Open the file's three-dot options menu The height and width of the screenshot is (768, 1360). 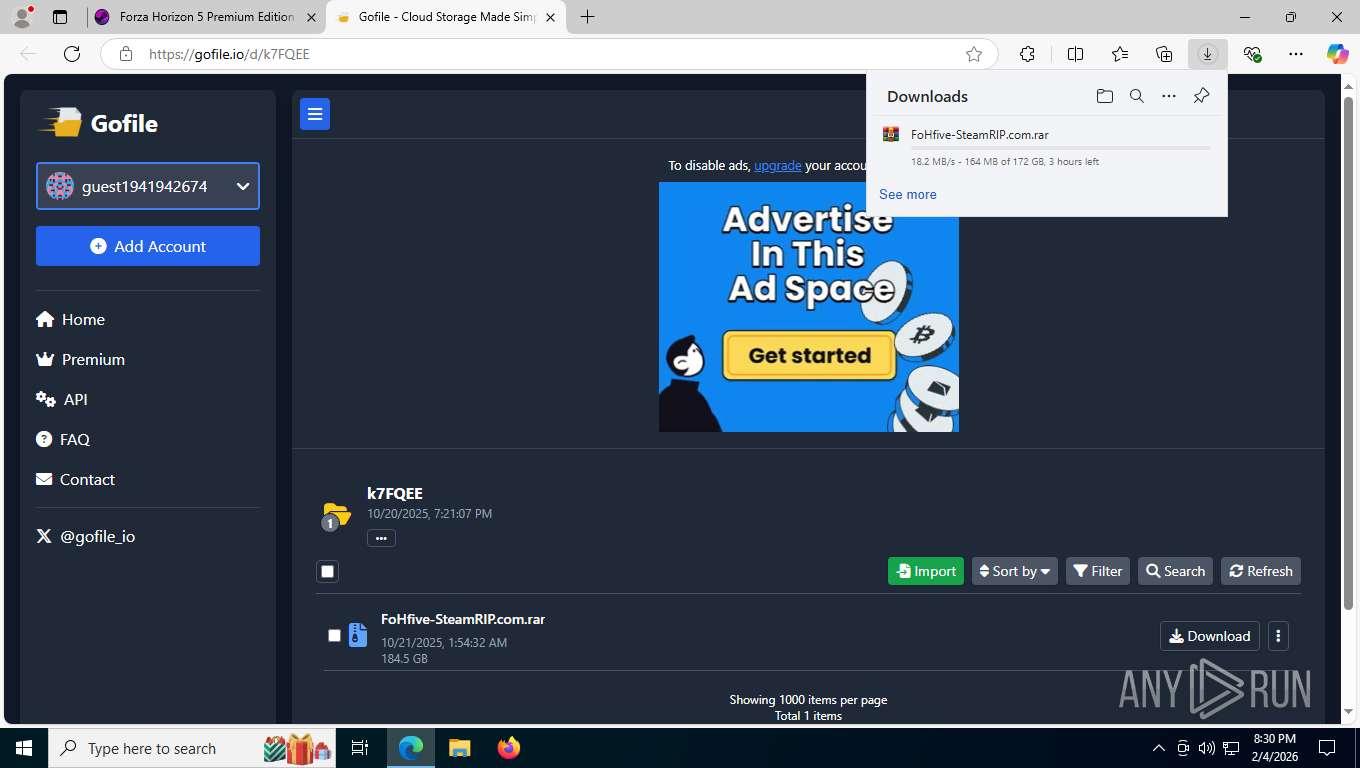pos(1278,636)
